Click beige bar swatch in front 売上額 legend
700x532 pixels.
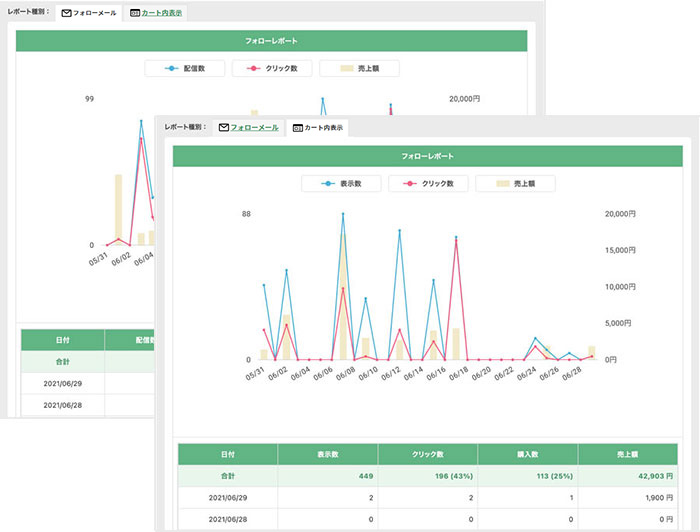503,183
